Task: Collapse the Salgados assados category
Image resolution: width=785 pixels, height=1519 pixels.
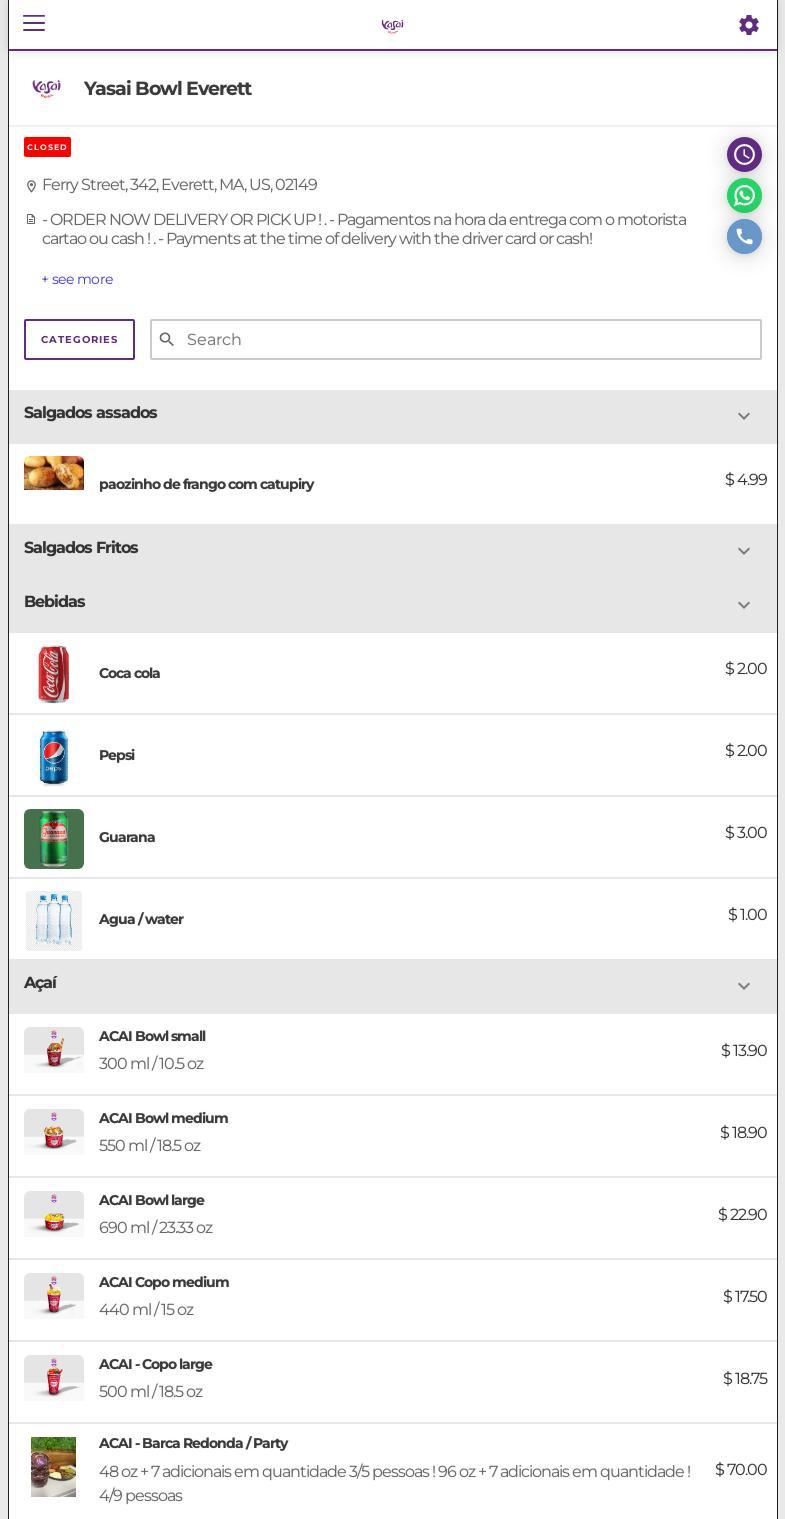Action: coord(743,416)
